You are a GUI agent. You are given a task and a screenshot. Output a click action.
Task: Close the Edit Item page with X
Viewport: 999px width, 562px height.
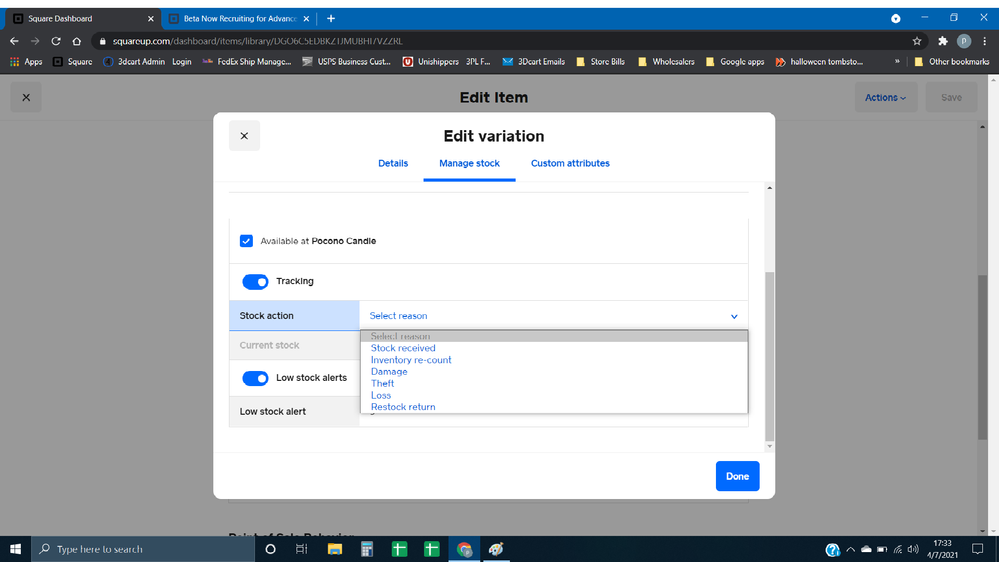click(26, 98)
